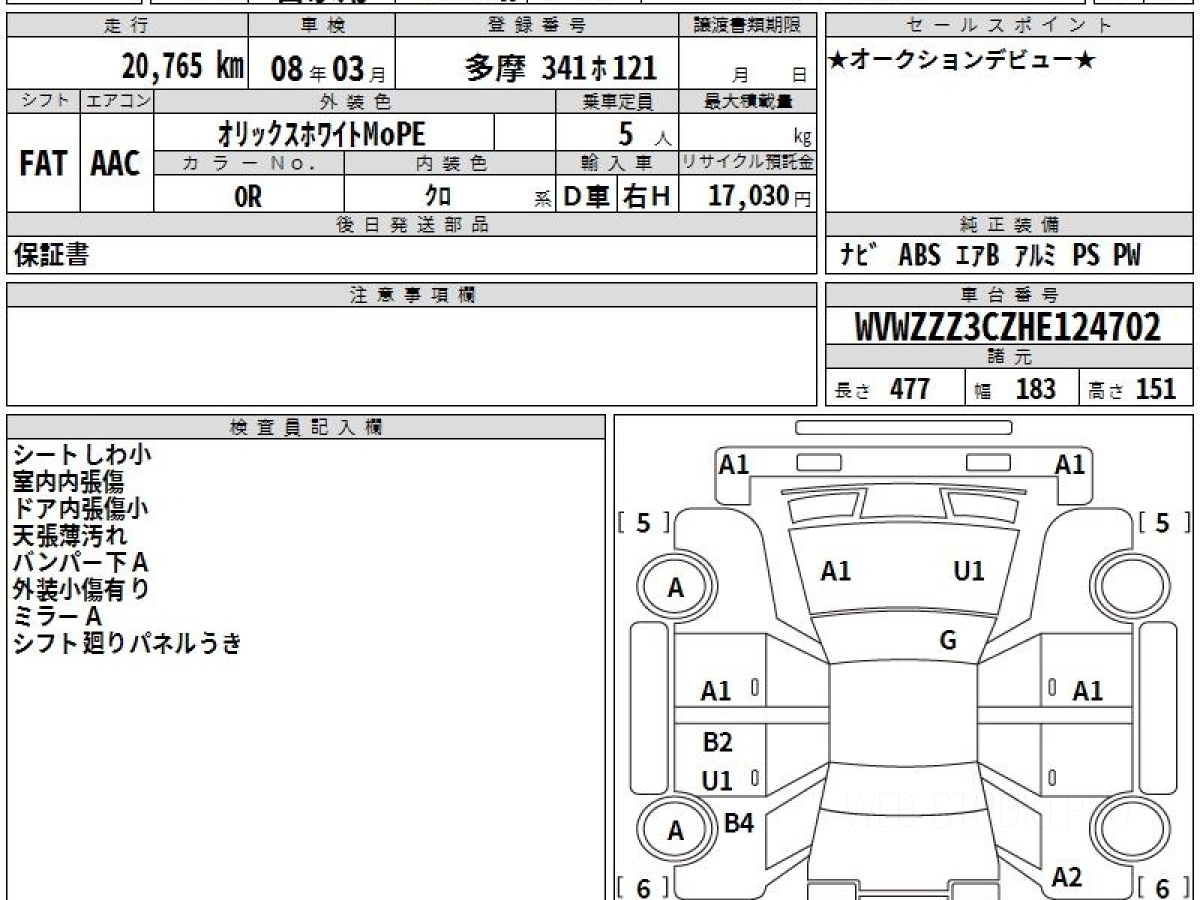The height and width of the screenshot is (900, 1200).
Task: Select the seating capacity 5 人
Action: click(643, 133)
